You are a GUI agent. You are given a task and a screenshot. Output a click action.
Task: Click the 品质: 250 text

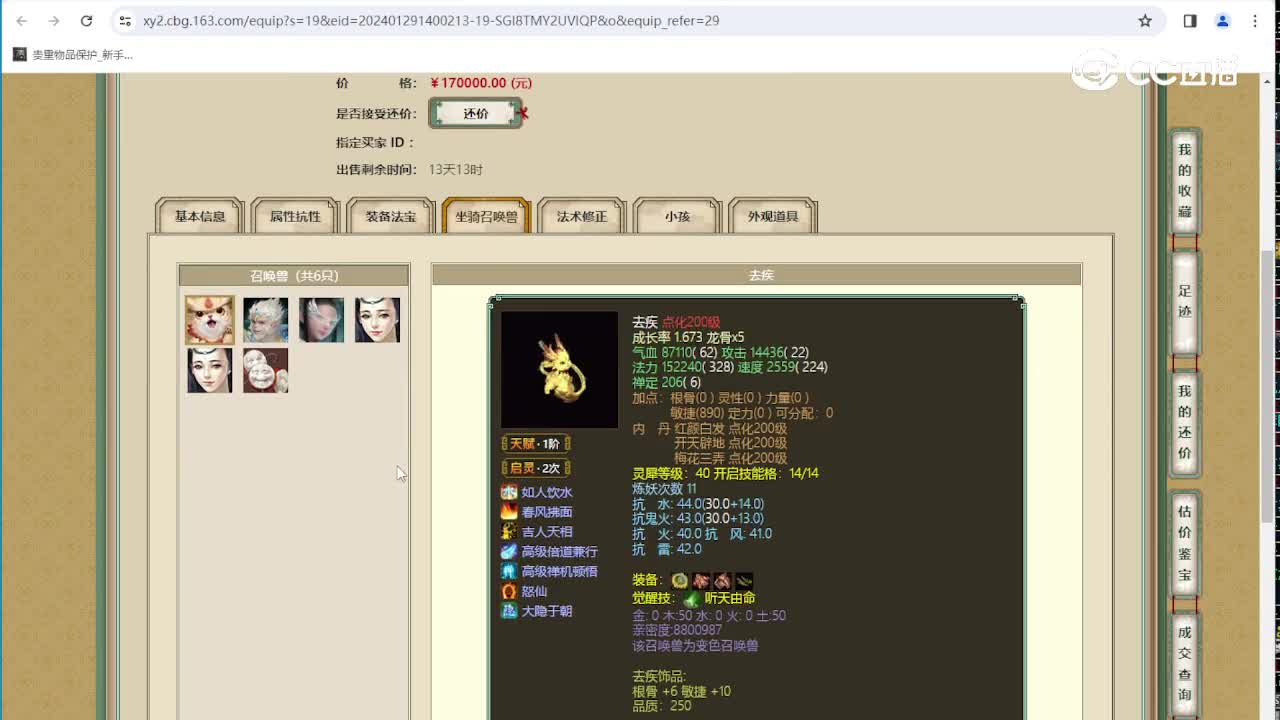662,705
